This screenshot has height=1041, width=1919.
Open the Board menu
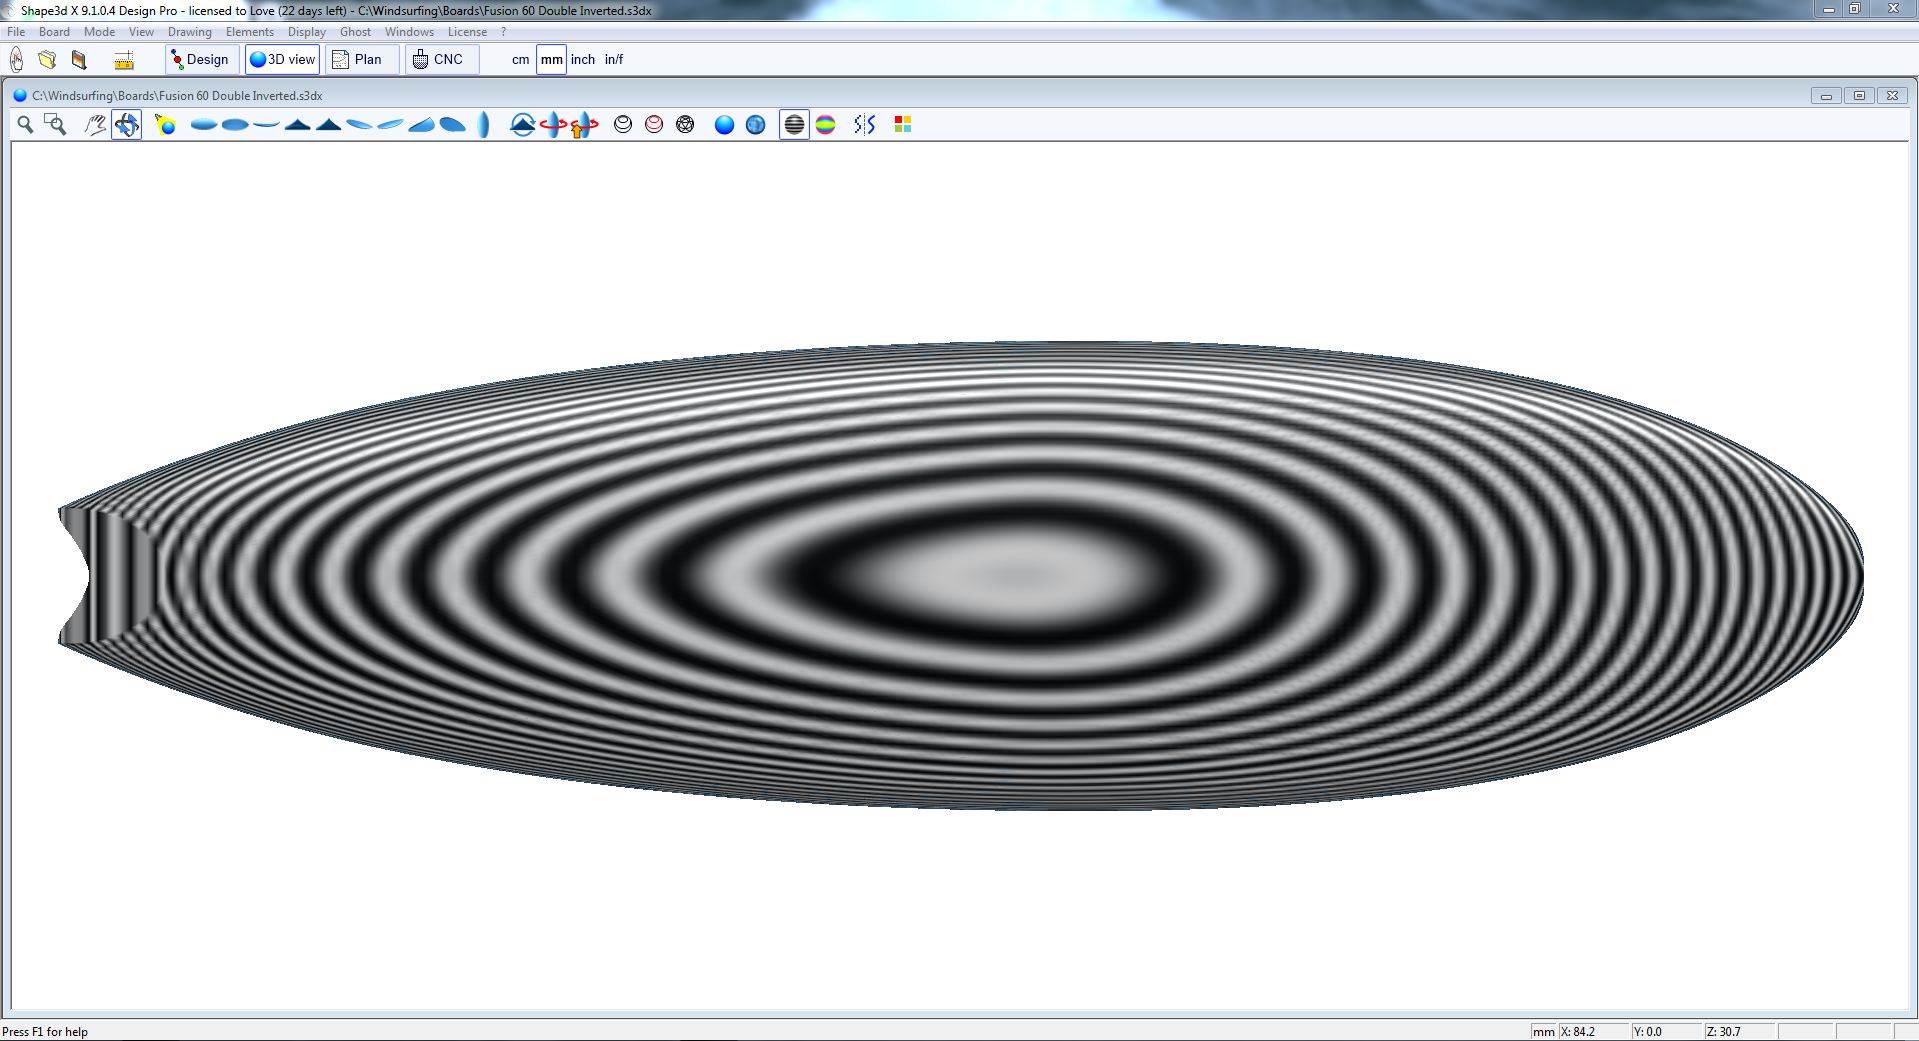pos(54,32)
